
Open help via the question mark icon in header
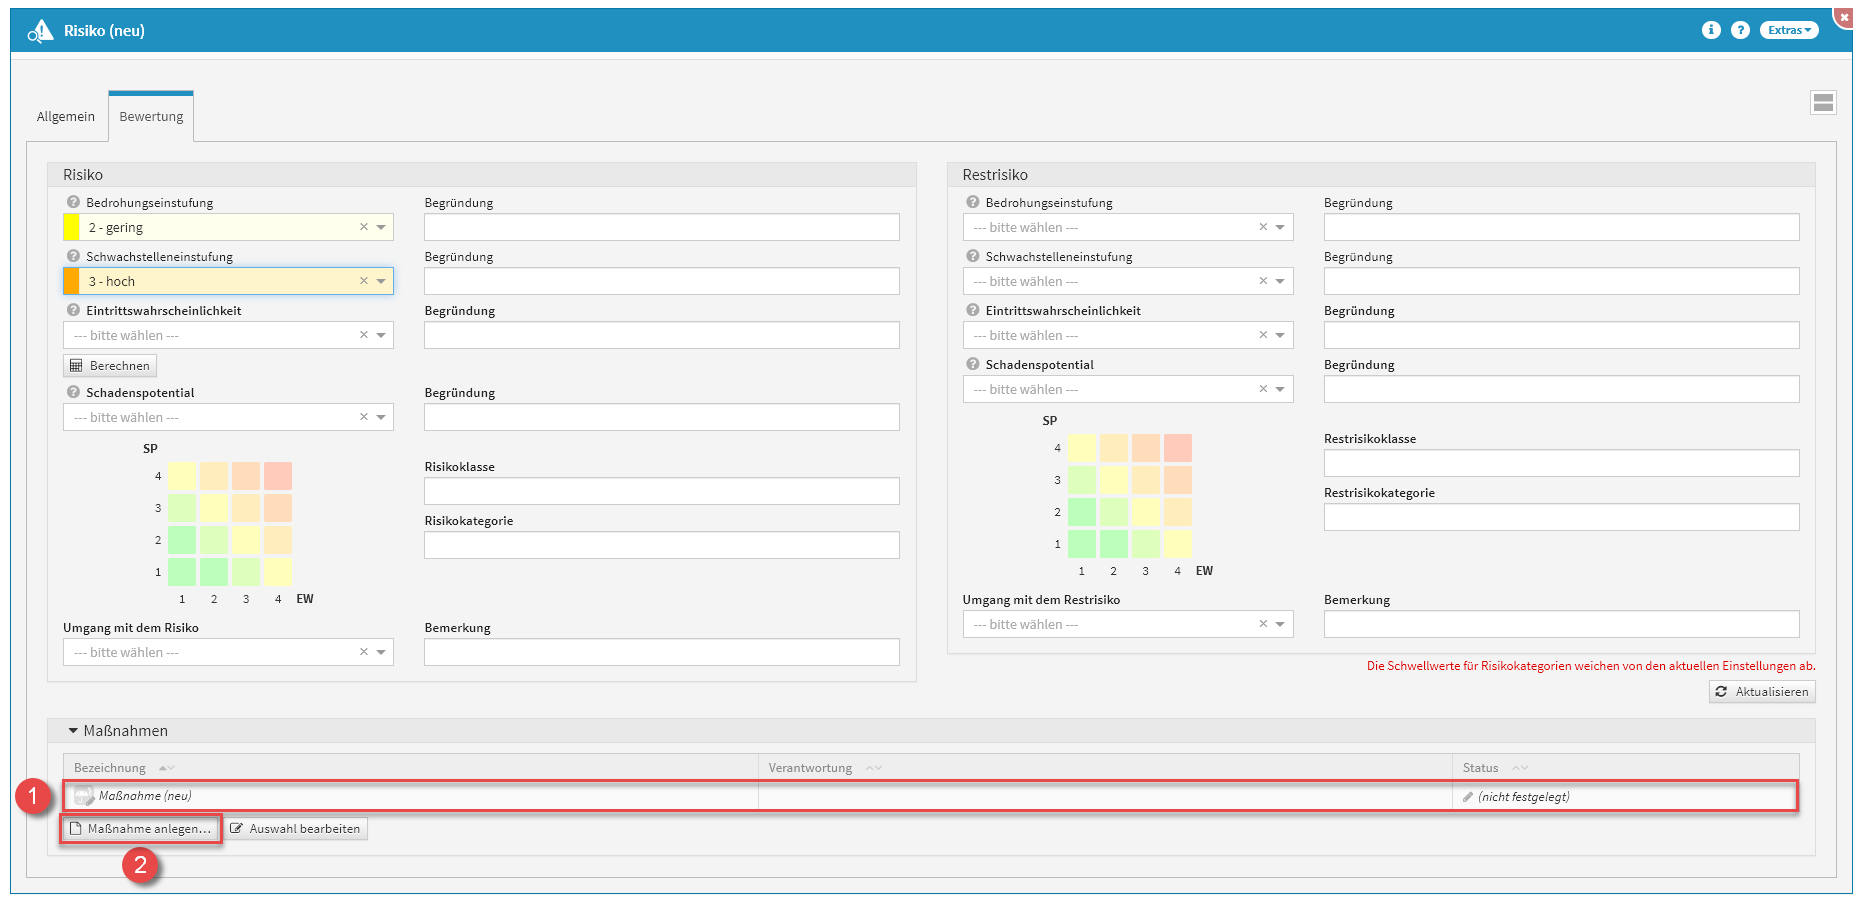pyautogui.click(x=1740, y=30)
